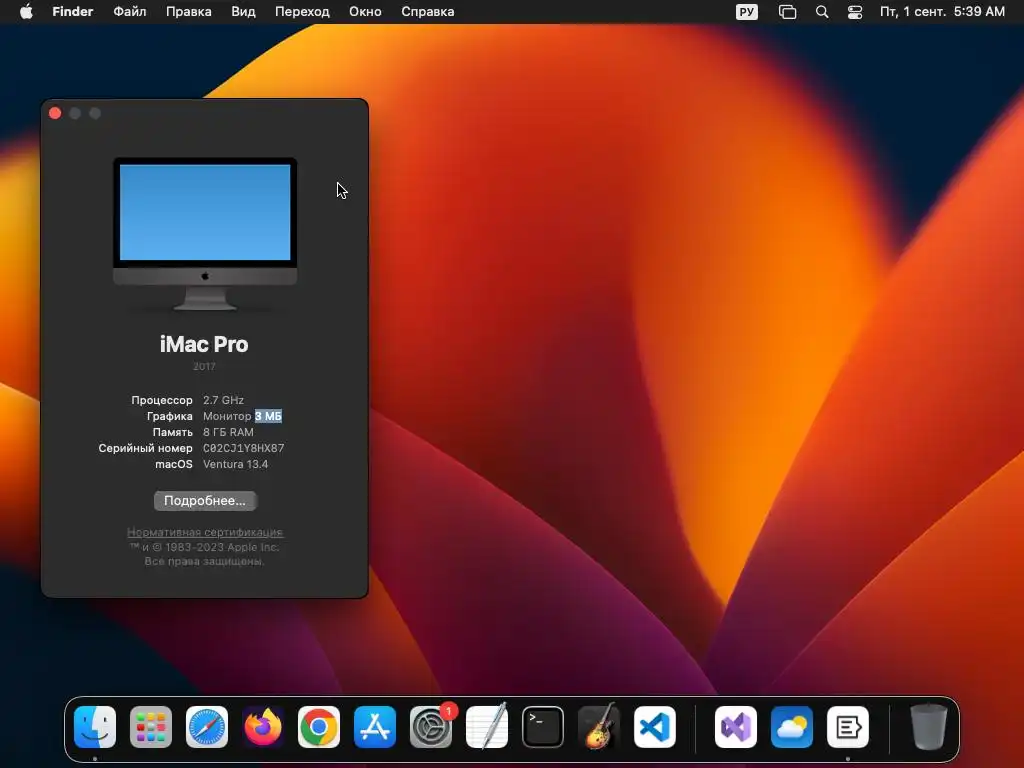Screen dimensions: 1024x768
Task: Open the Переход menu
Action: 302,12
